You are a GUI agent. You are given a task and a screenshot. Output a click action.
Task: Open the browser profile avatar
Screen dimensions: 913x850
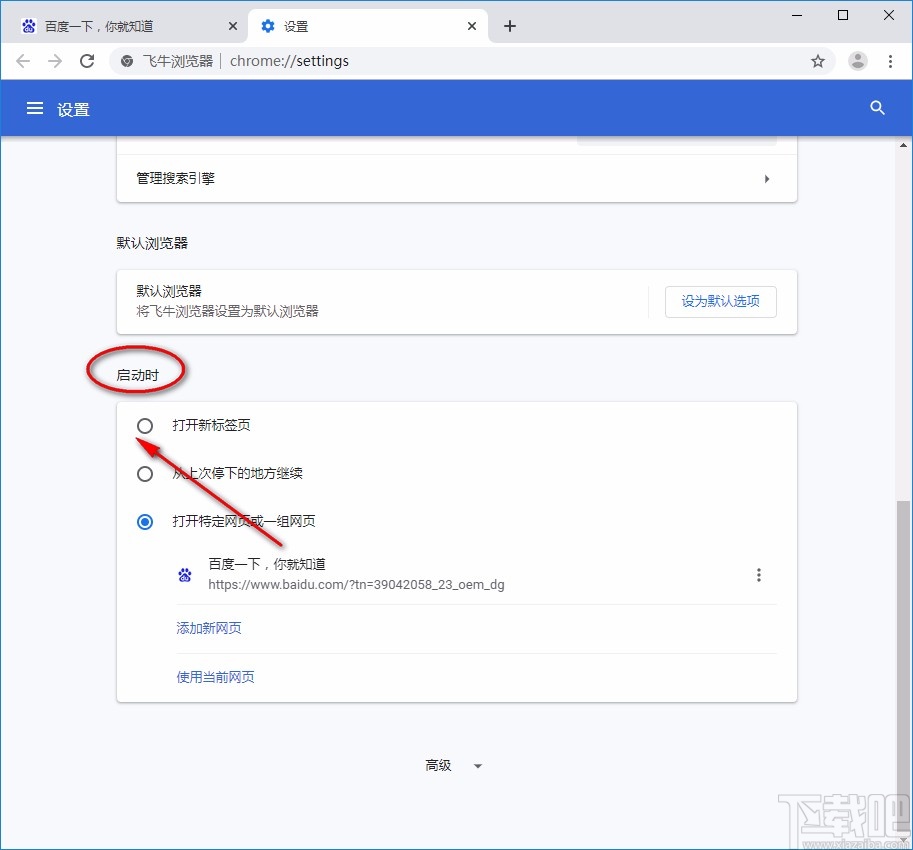(857, 61)
